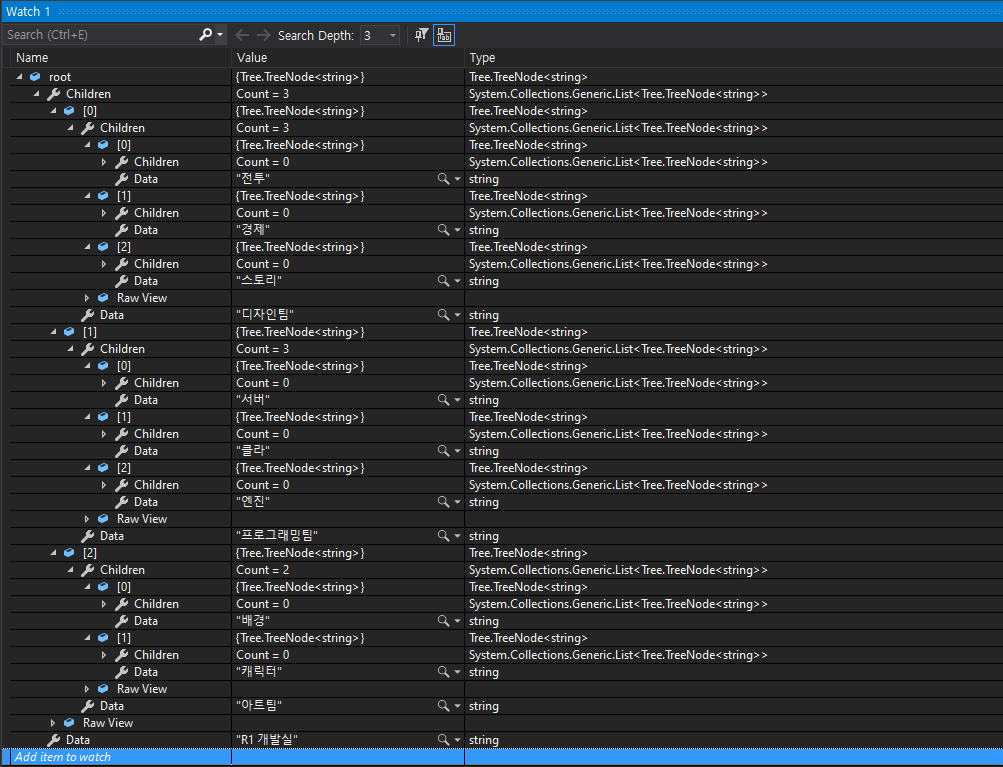Collapse the root node
Screen dimensions: 1003x767
pos(20,77)
